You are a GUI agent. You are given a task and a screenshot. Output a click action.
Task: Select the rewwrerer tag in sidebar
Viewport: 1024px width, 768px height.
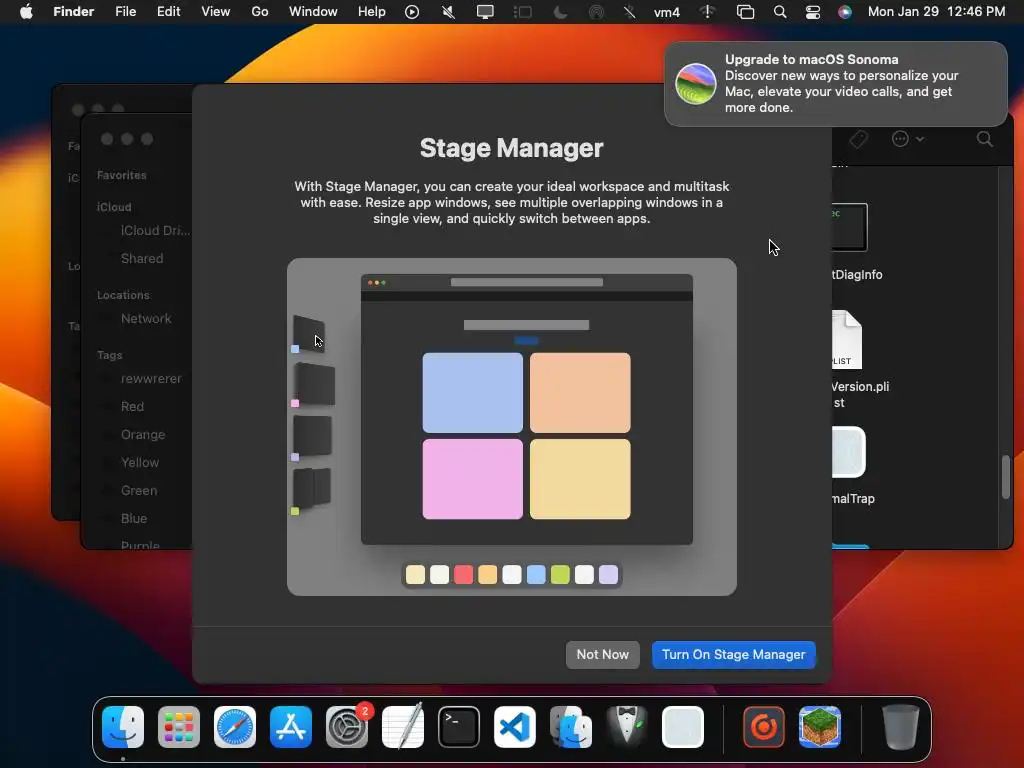151,379
